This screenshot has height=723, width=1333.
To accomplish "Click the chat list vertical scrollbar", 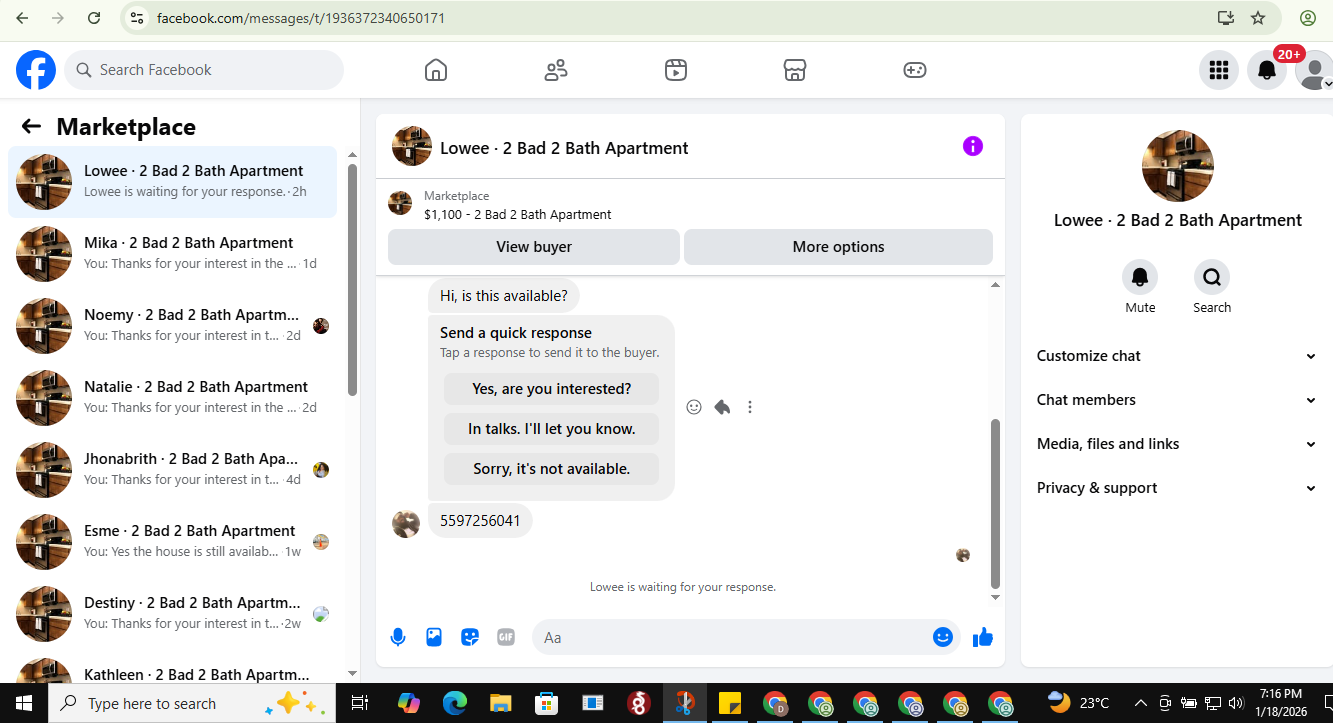I will click(352, 280).
